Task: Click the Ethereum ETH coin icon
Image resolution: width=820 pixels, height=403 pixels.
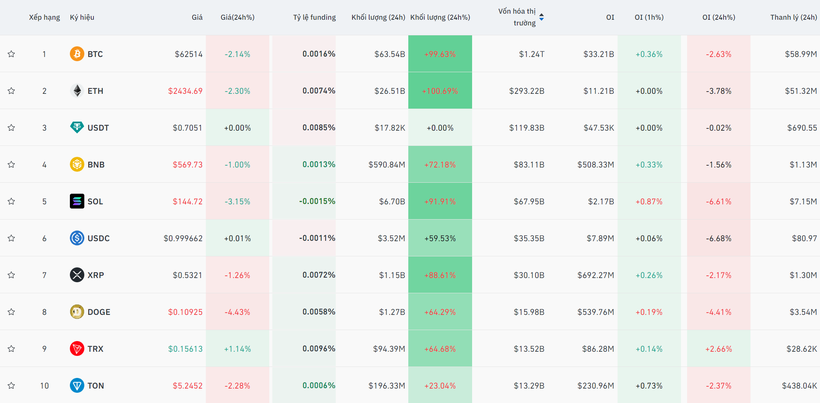Action: [x=77, y=91]
